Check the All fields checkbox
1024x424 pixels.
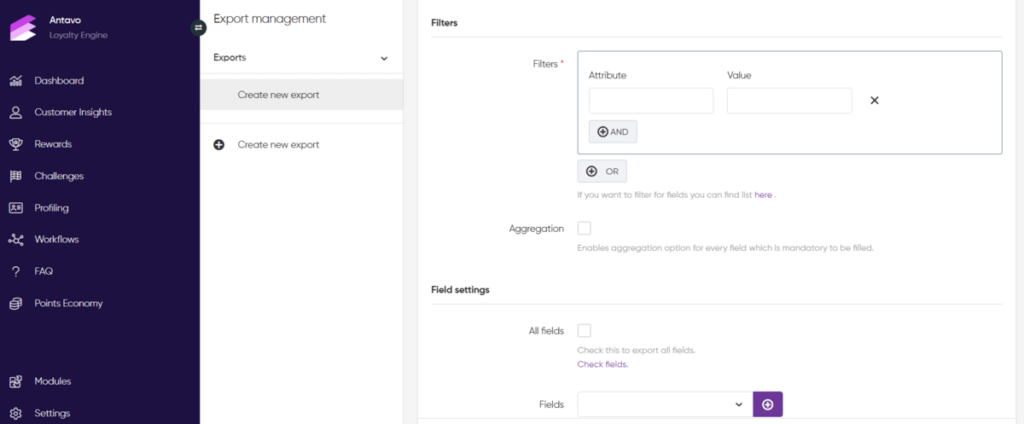point(584,331)
